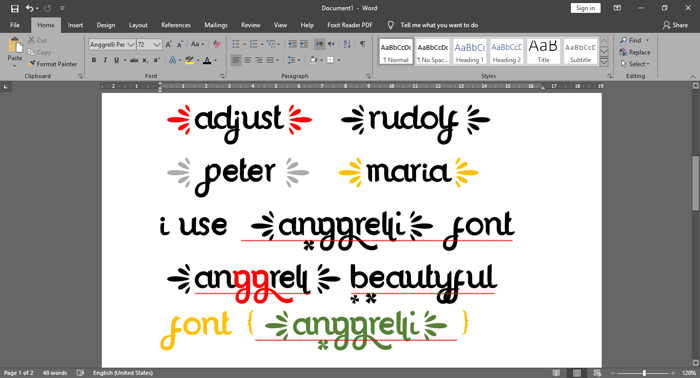Viewport: 700px width, 378px height.
Task: Decrease font size with Shrink Font icon
Action: point(180,44)
